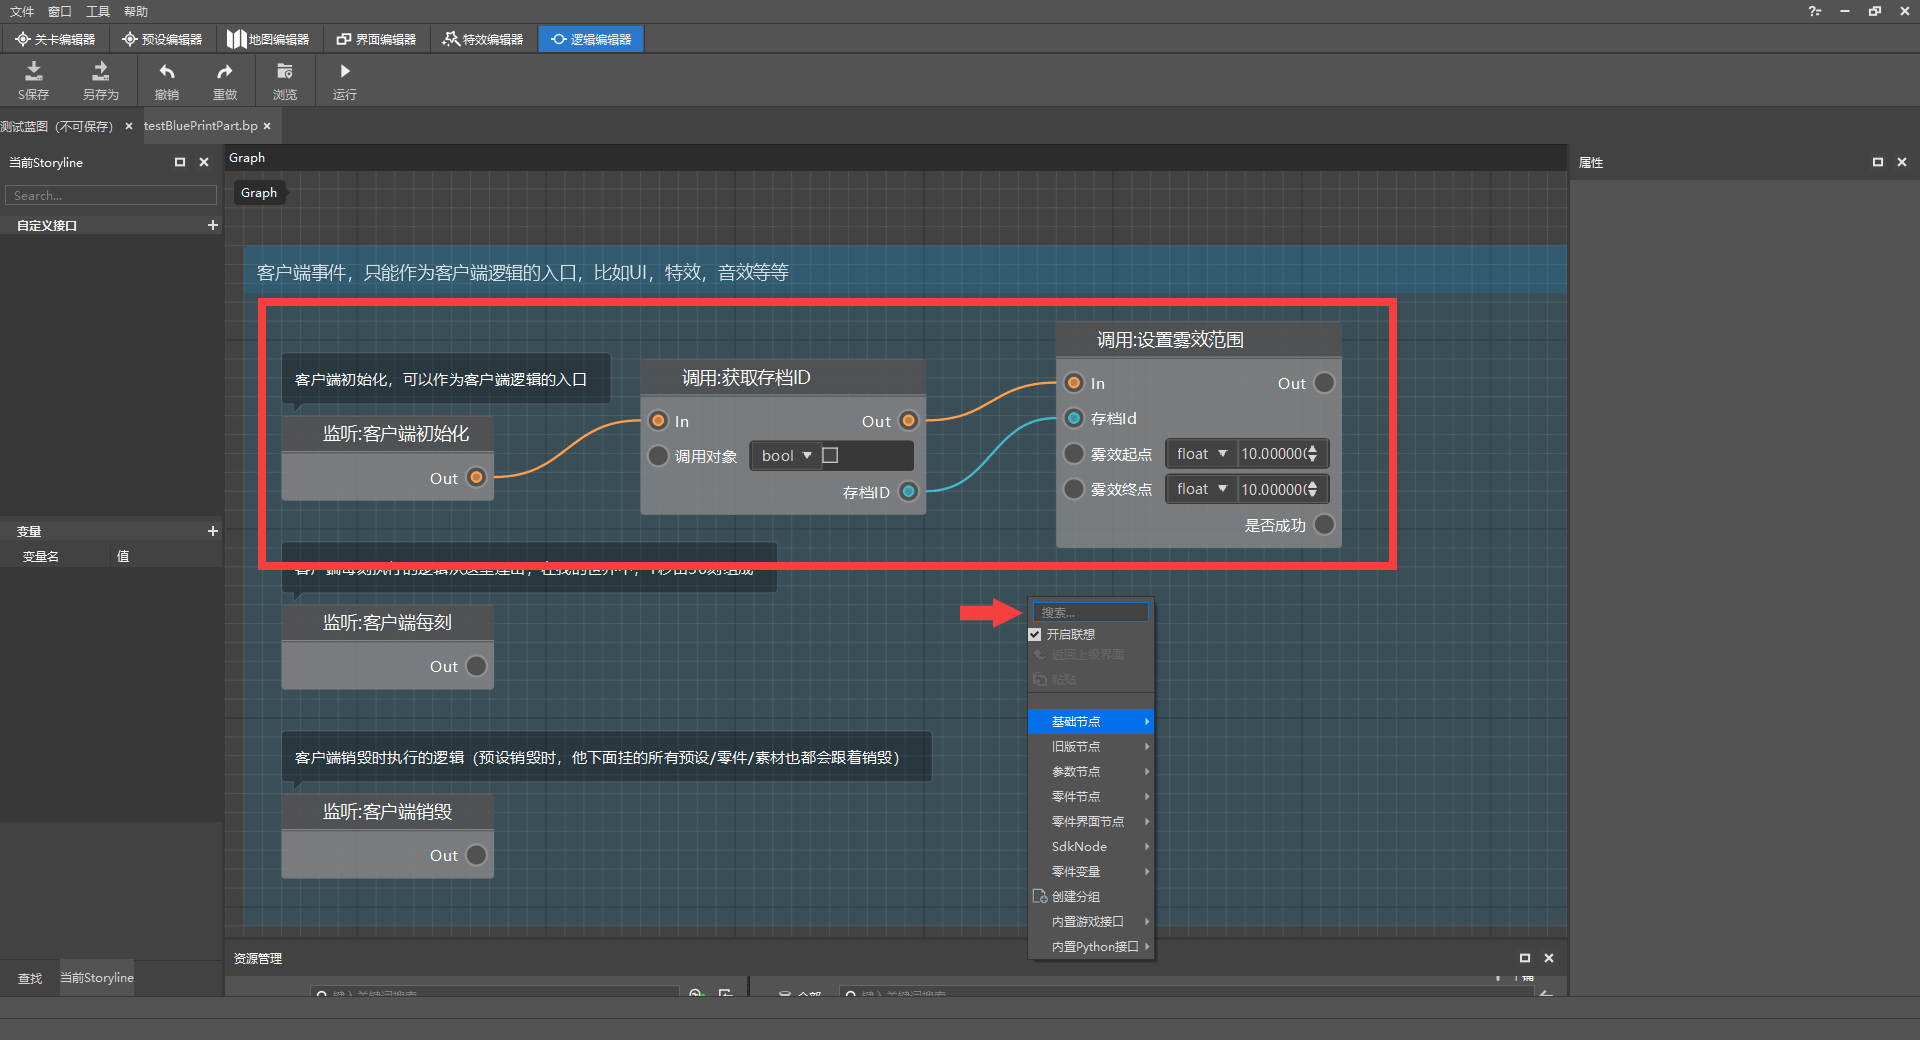Screen dimensions: 1920x1040
Task: Expand 零件节点 submenu
Action: pos(1091,797)
